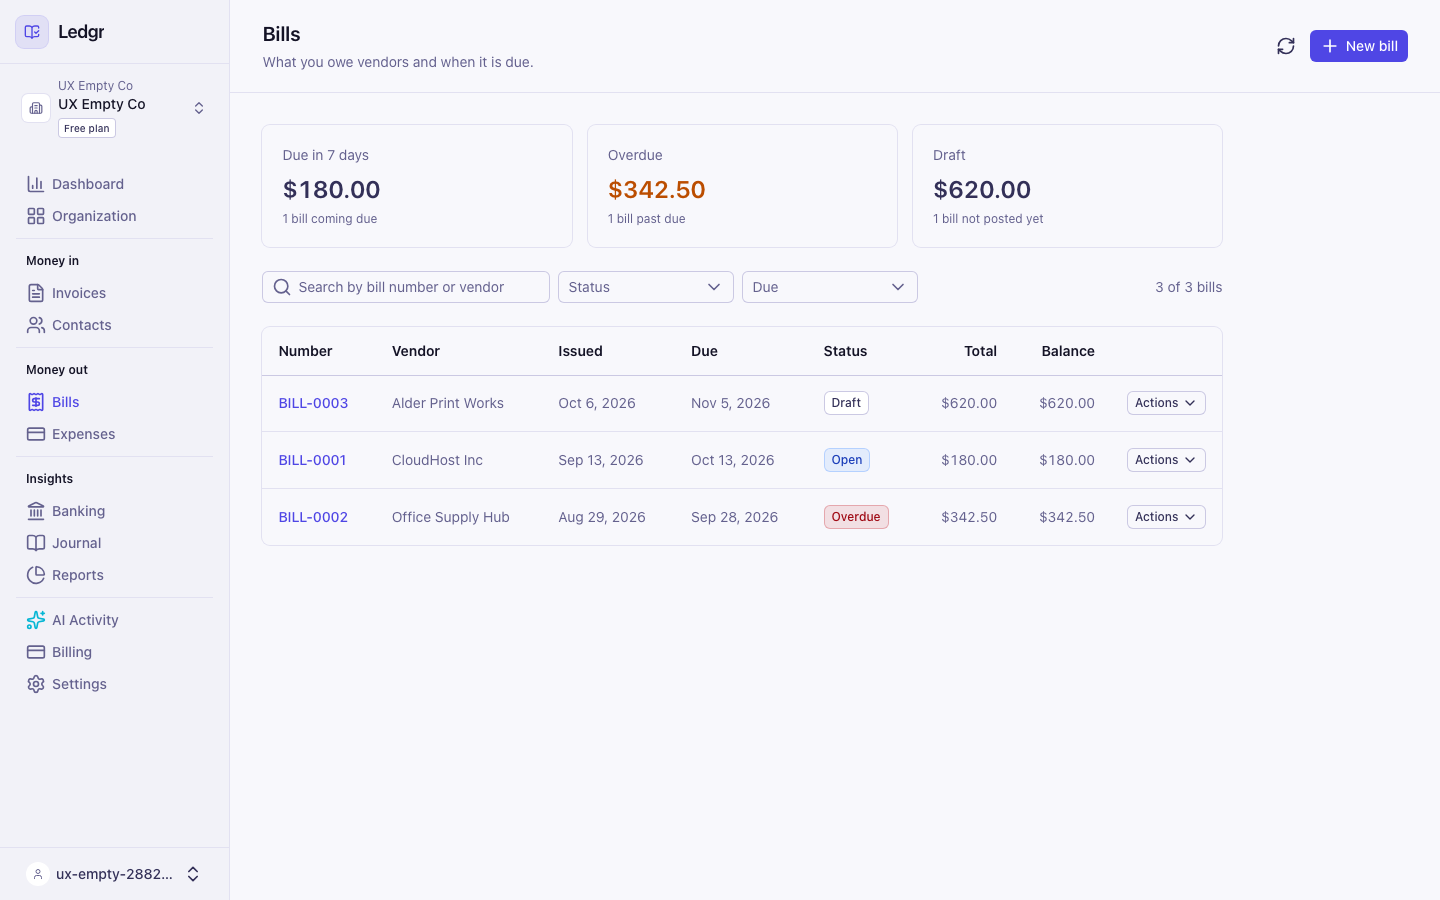
Task: Click the refresh bills icon
Action: (x=1286, y=46)
